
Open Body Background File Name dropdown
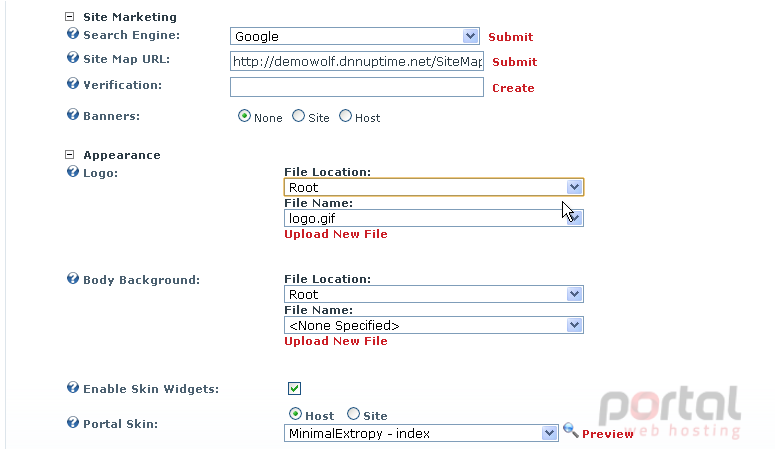point(434,325)
